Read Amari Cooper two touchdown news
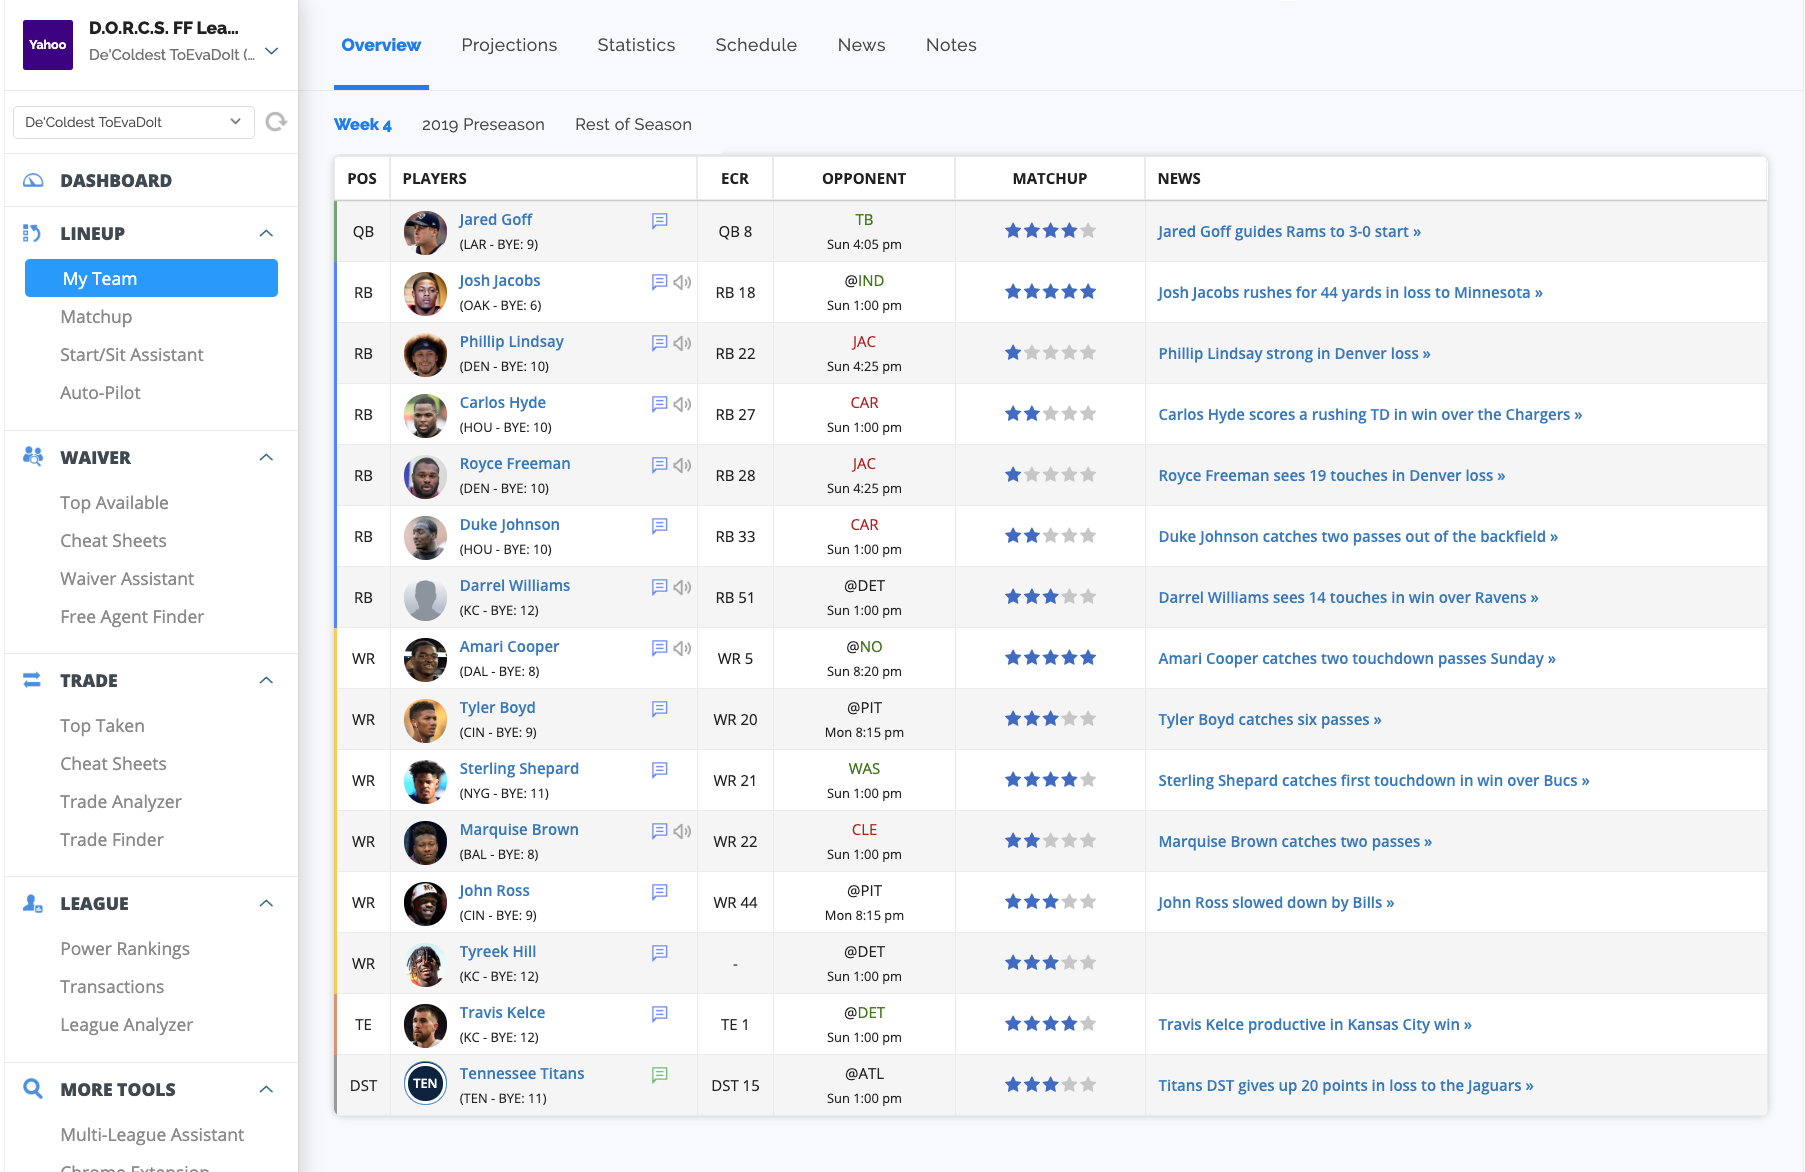This screenshot has width=1805, height=1172. 1357,659
